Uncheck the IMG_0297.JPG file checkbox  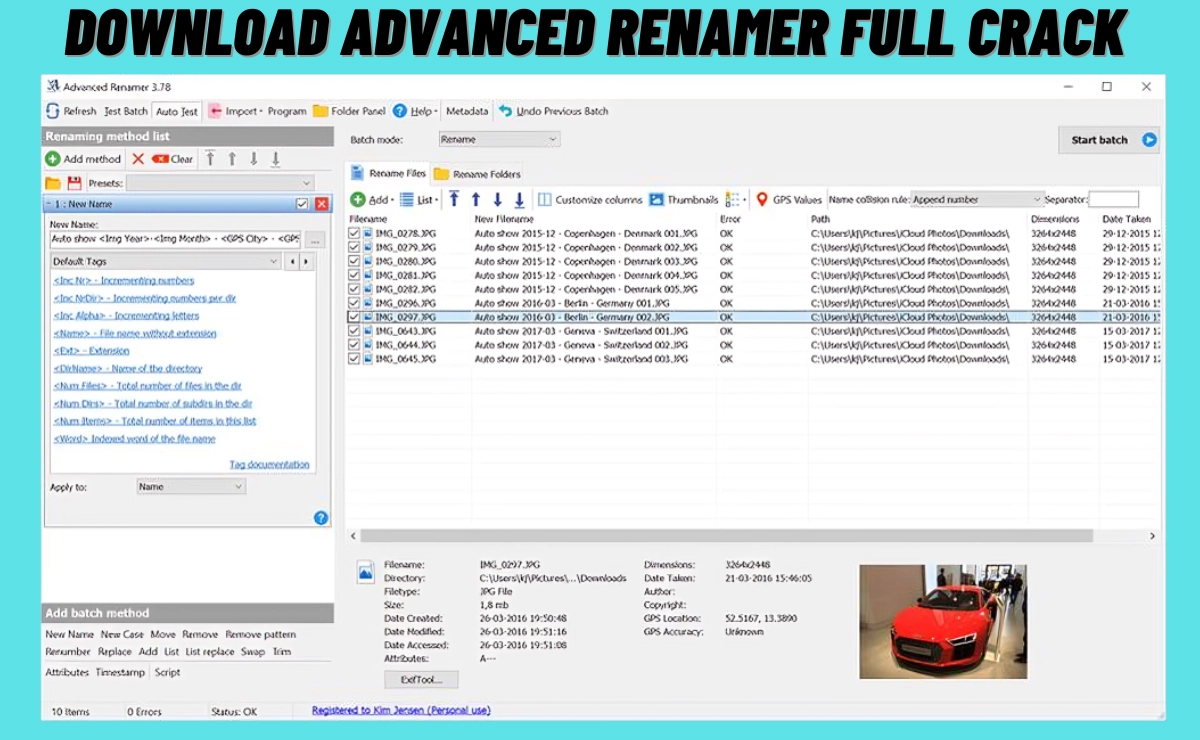[353, 317]
